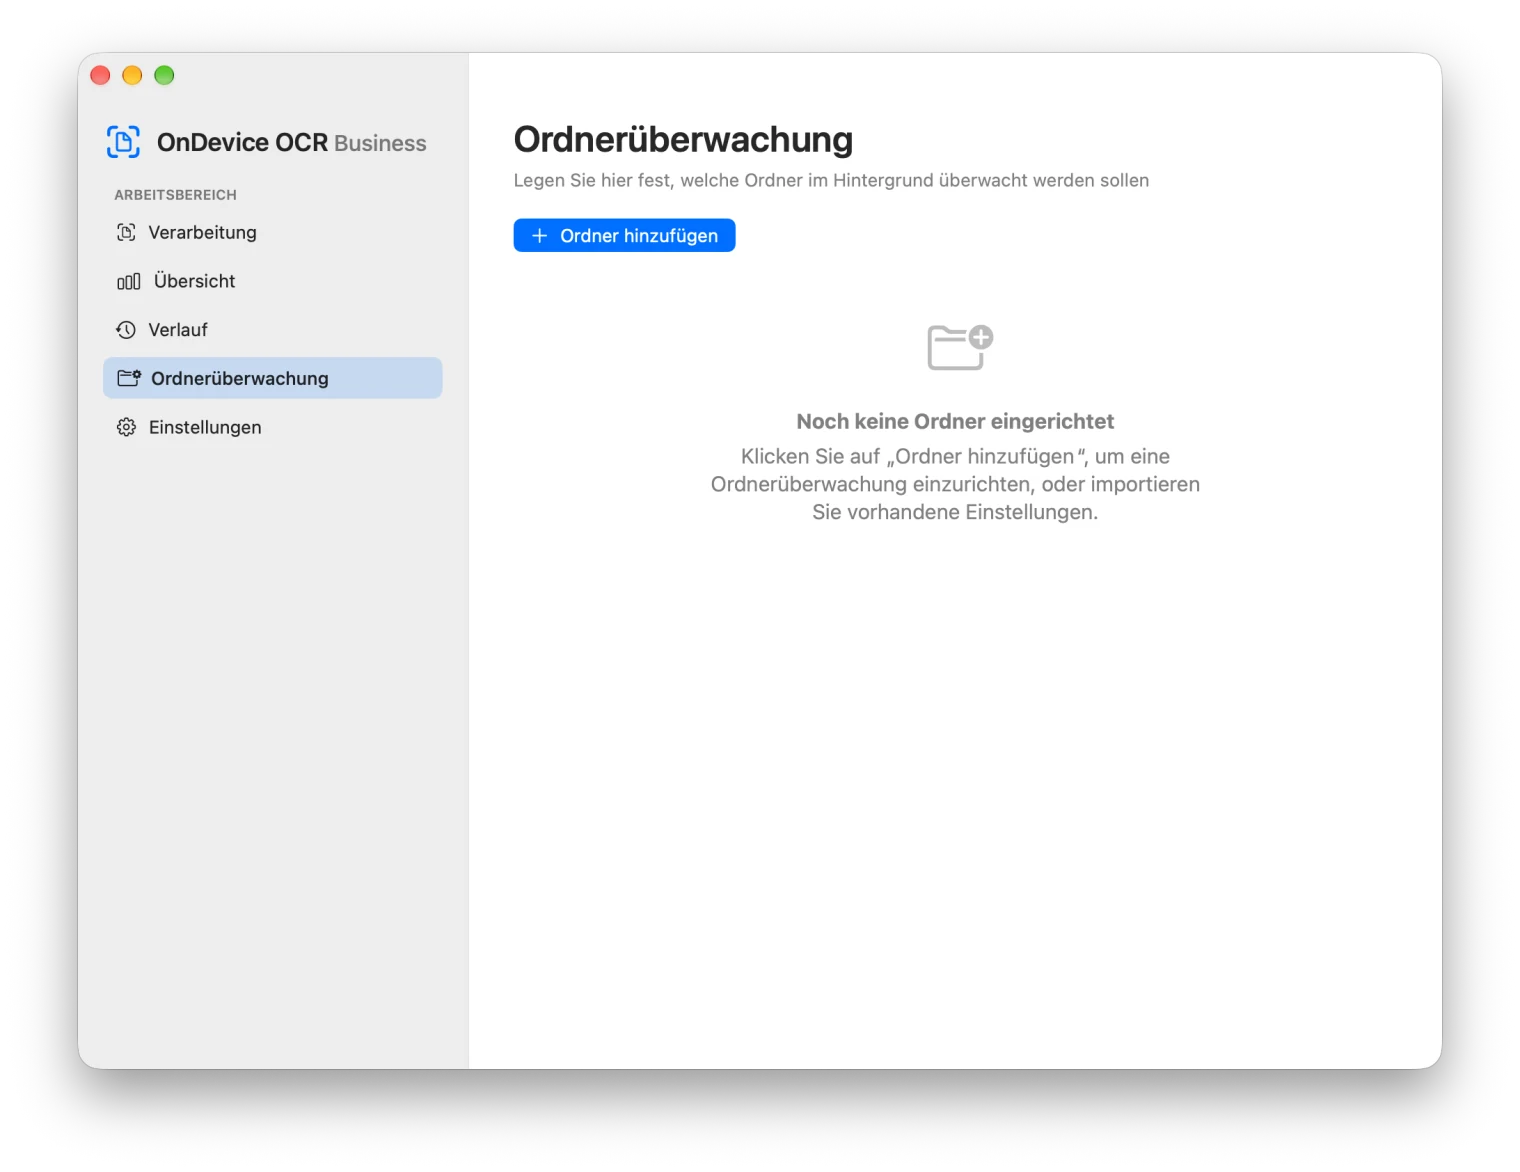Viewport: 1520px width, 1172px height.
Task: Click 'Noch keine Ordner eingerichtet' text
Action: pyautogui.click(x=955, y=422)
